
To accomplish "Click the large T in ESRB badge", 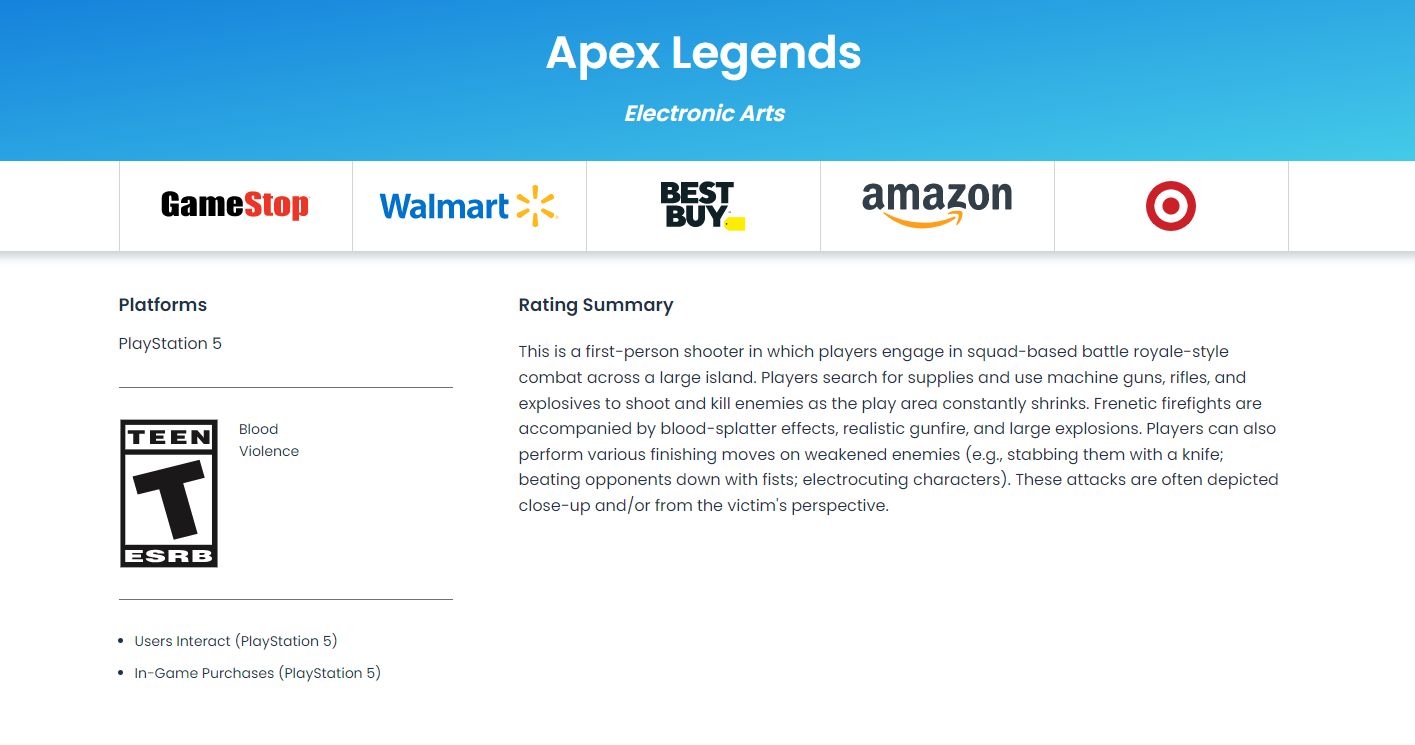I will (x=169, y=497).
